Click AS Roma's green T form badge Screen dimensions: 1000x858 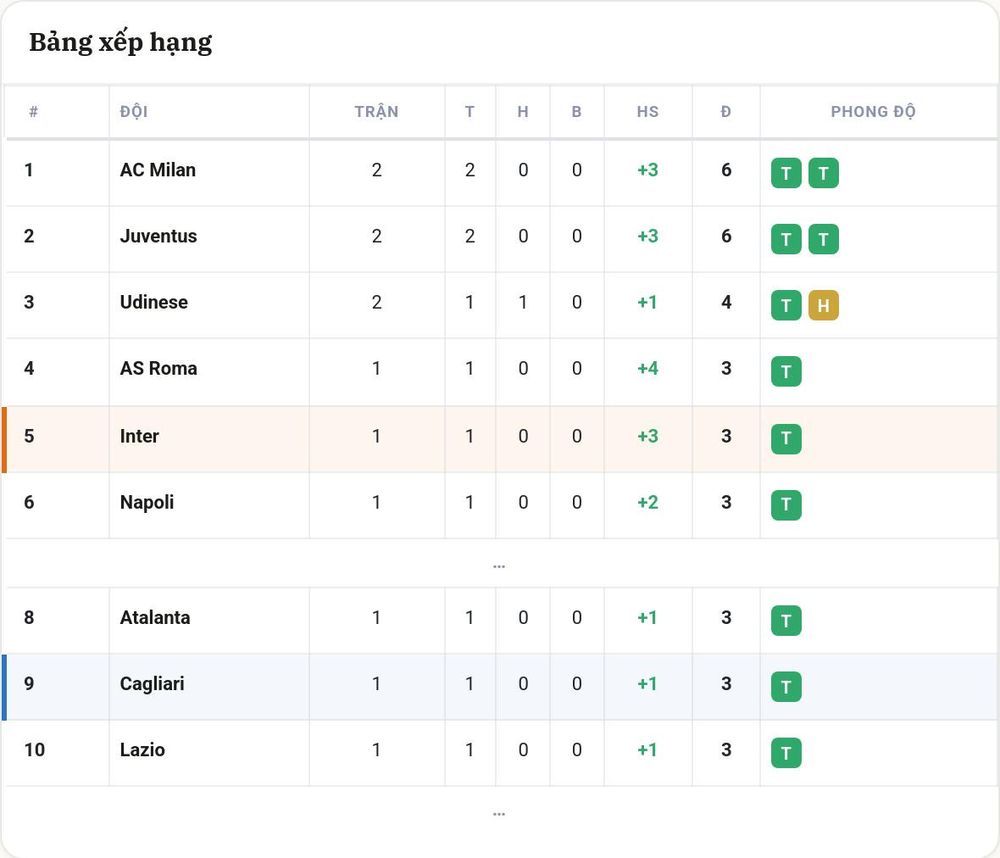click(x=786, y=371)
